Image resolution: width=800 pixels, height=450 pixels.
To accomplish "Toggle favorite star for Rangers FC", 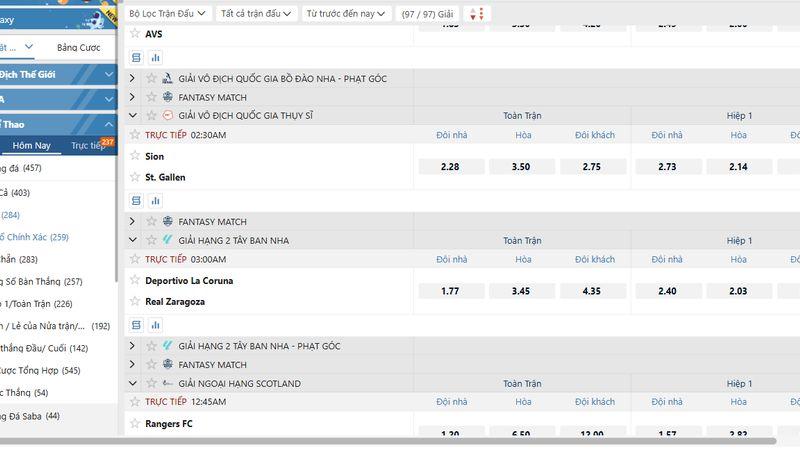I will [x=135, y=424].
